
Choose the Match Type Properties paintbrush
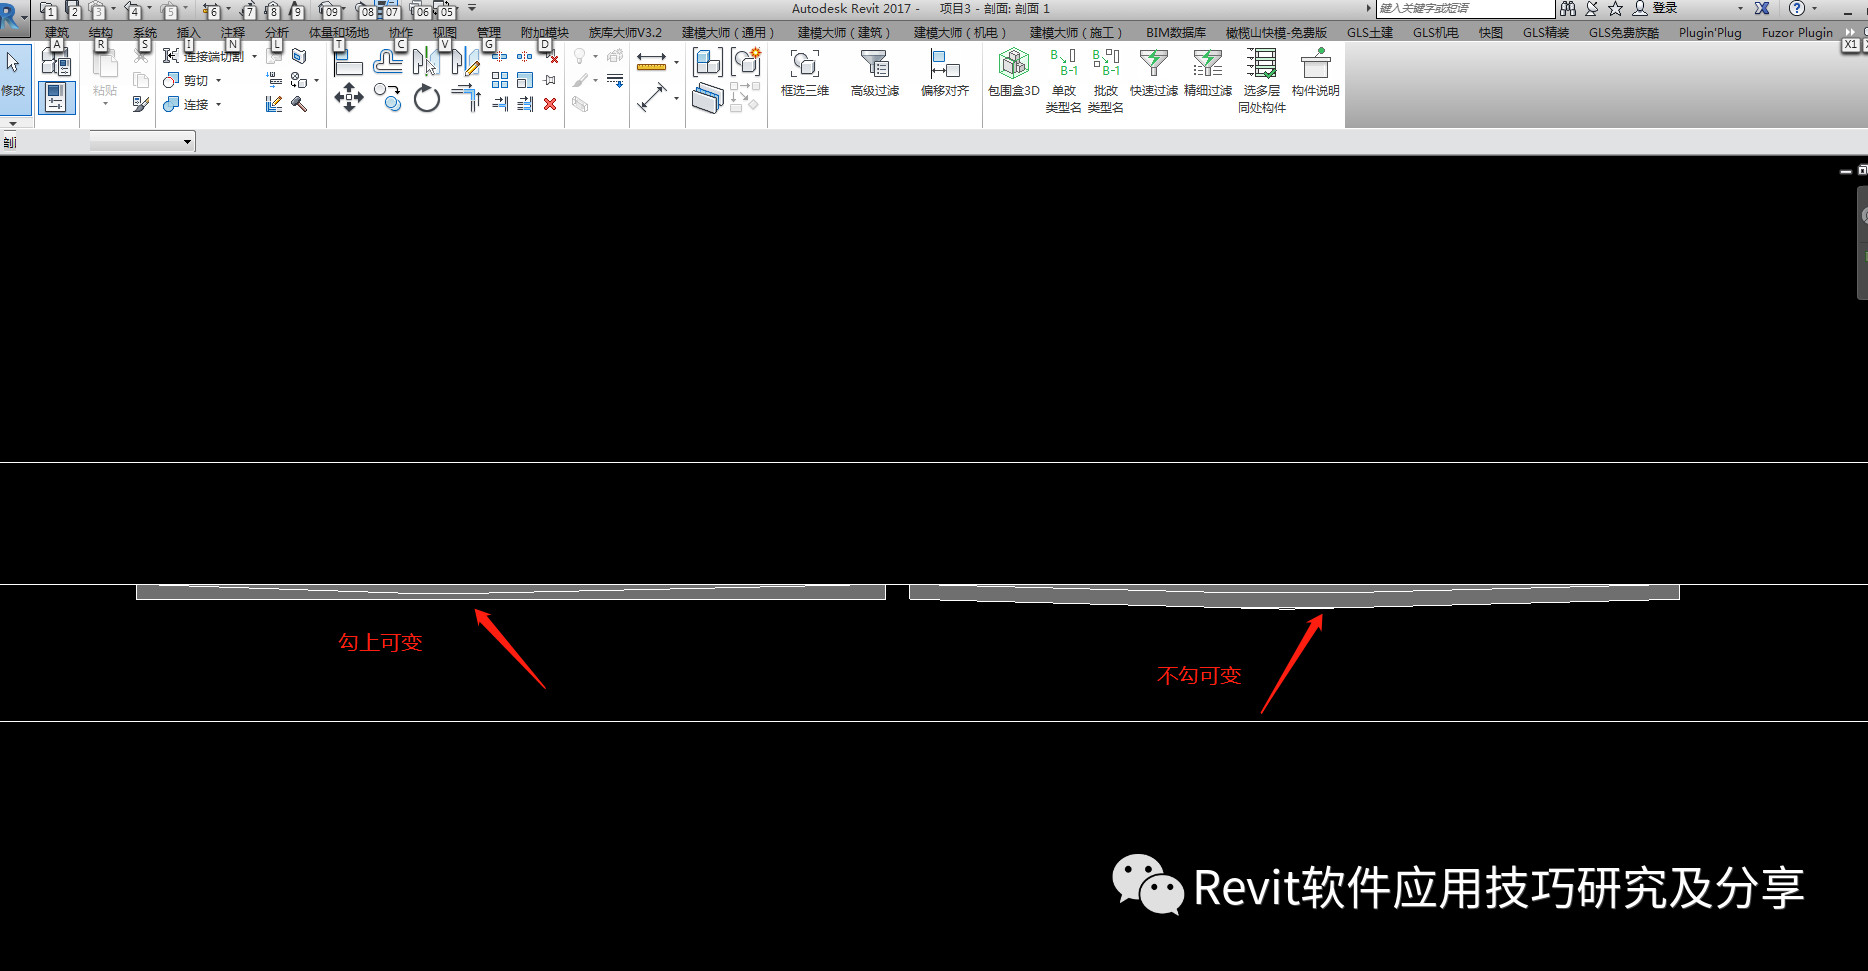point(141,104)
